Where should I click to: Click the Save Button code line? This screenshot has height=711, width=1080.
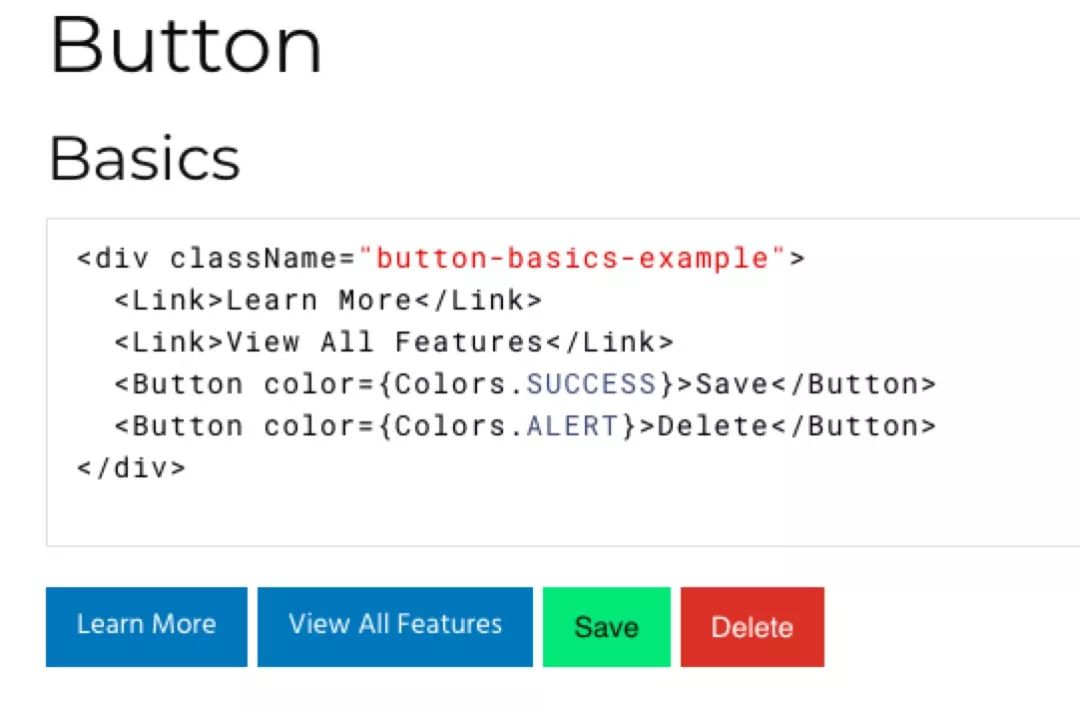coord(525,384)
